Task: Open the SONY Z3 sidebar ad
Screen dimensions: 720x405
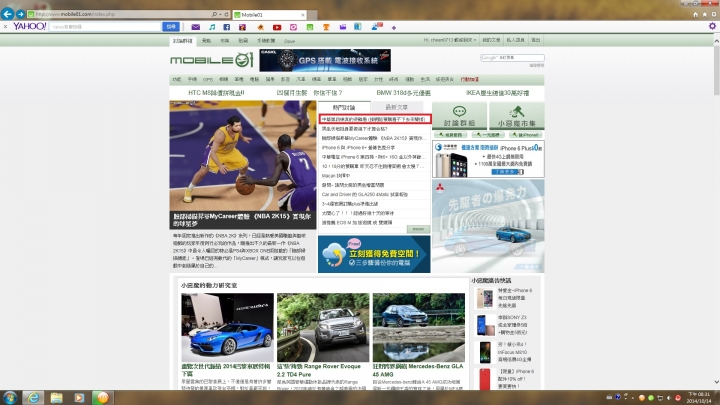Action: (504, 325)
